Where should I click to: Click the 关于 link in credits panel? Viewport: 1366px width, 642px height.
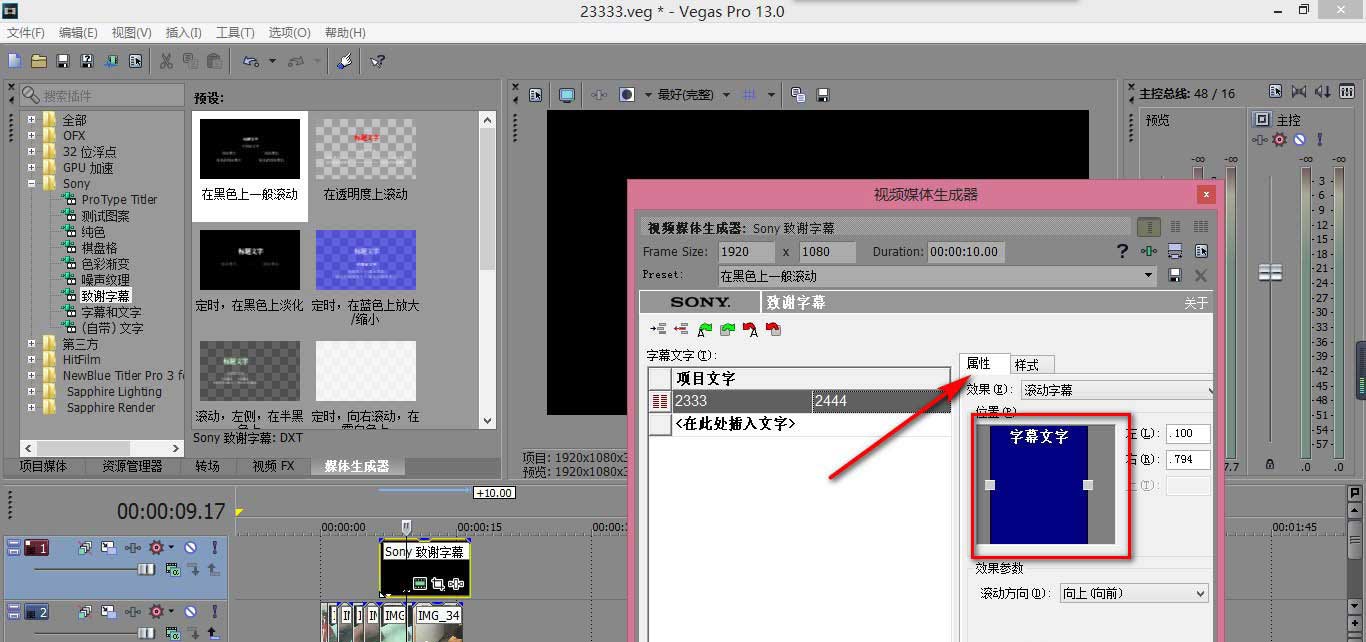point(1196,303)
